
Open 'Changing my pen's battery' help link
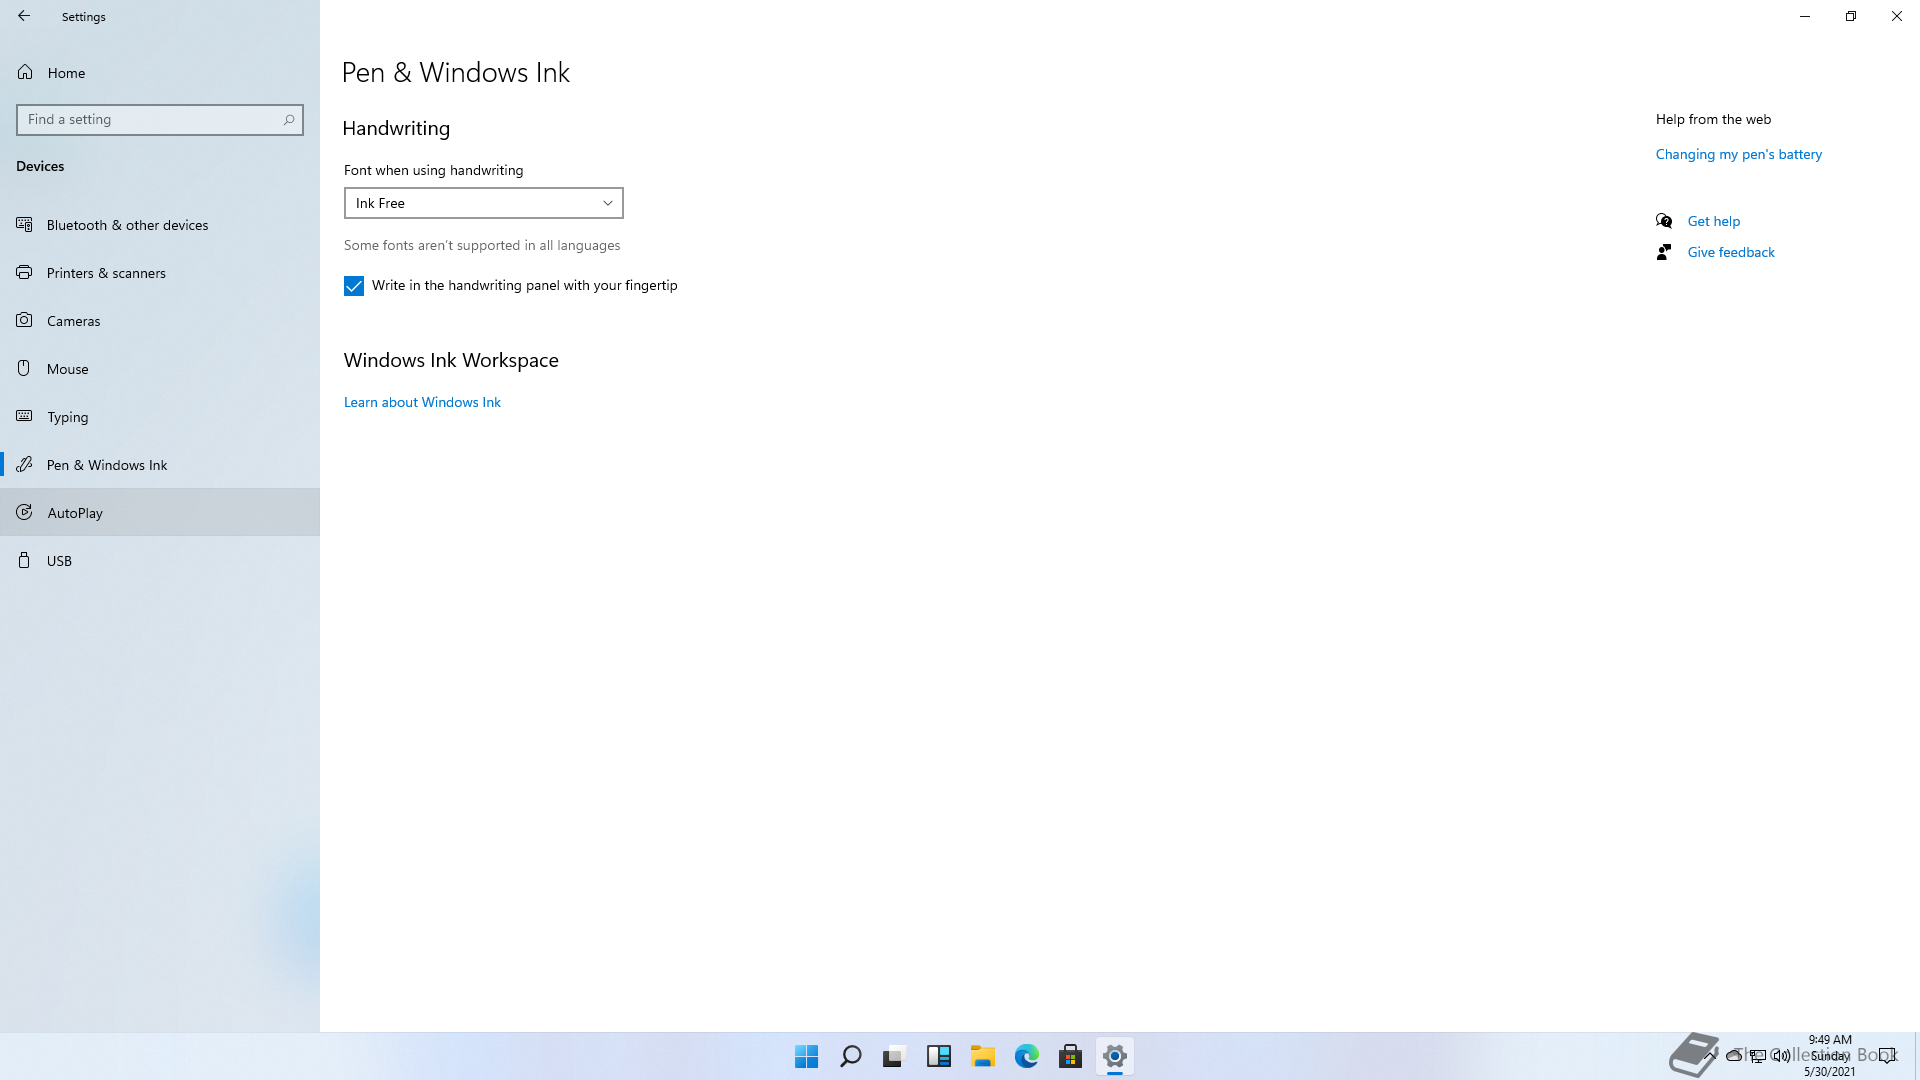1738,154
